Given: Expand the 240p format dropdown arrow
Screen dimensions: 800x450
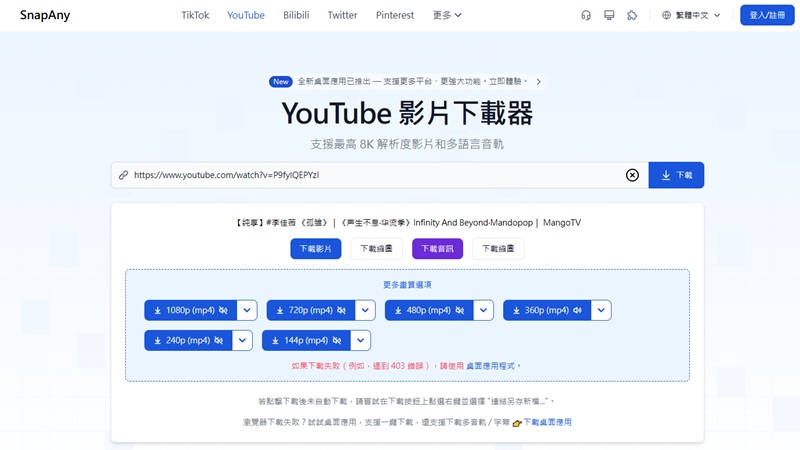Looking at the screenshot, I should tap(242, 340).
